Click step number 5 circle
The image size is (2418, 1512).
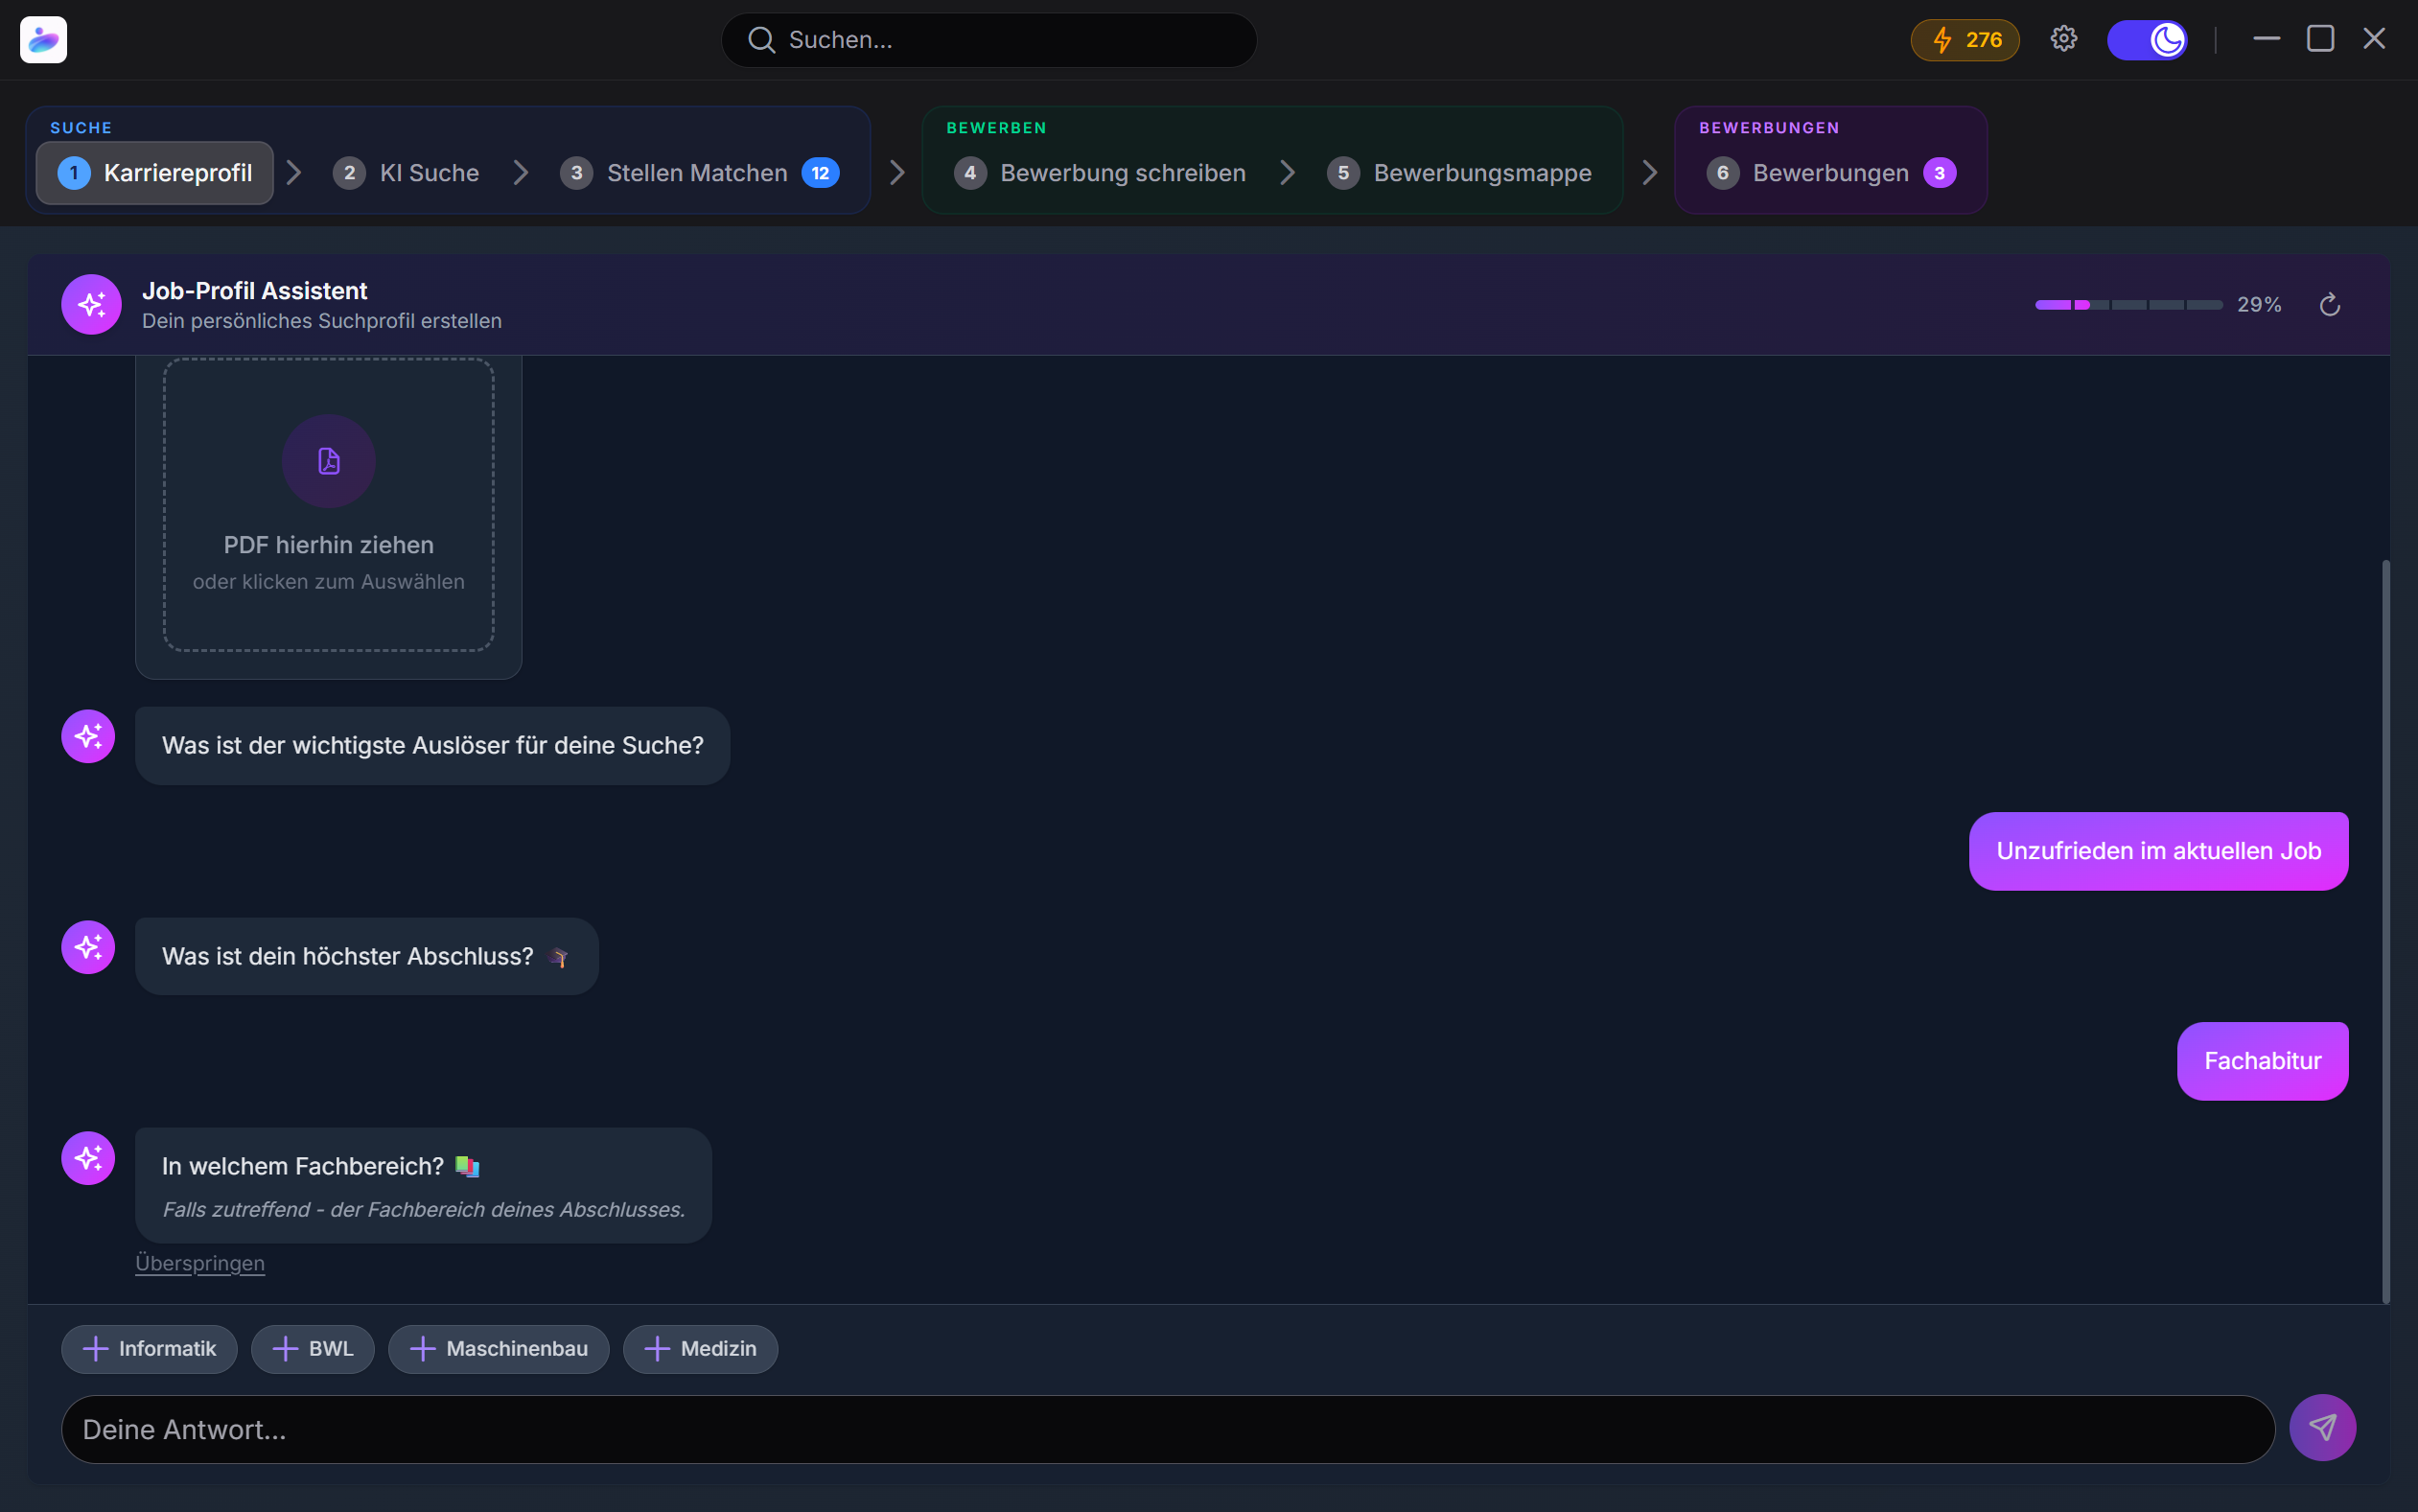pos(1343,173)
